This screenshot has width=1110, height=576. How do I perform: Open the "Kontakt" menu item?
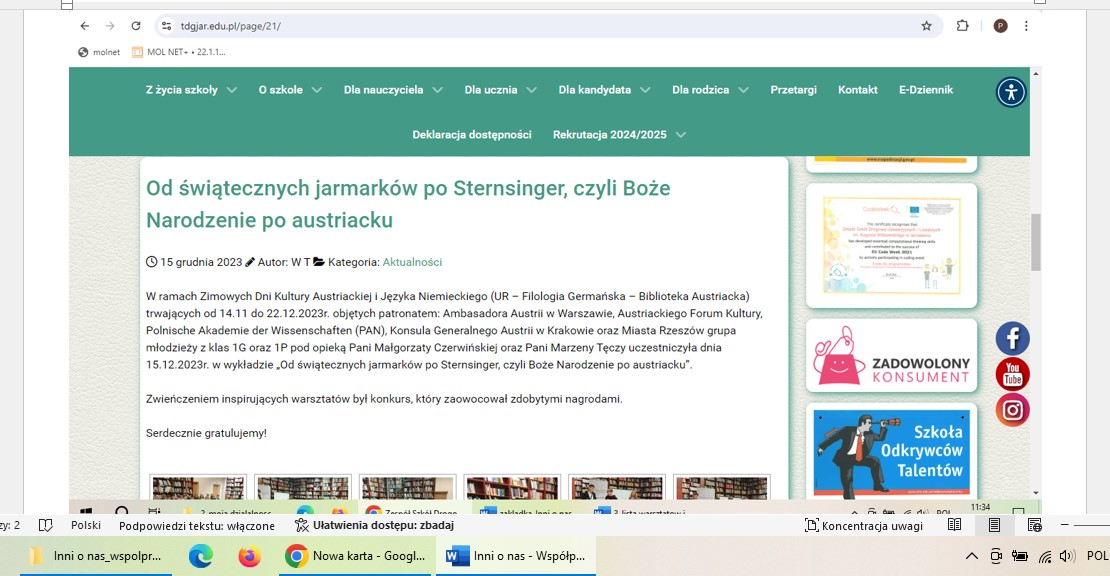[x=857, y=90]
